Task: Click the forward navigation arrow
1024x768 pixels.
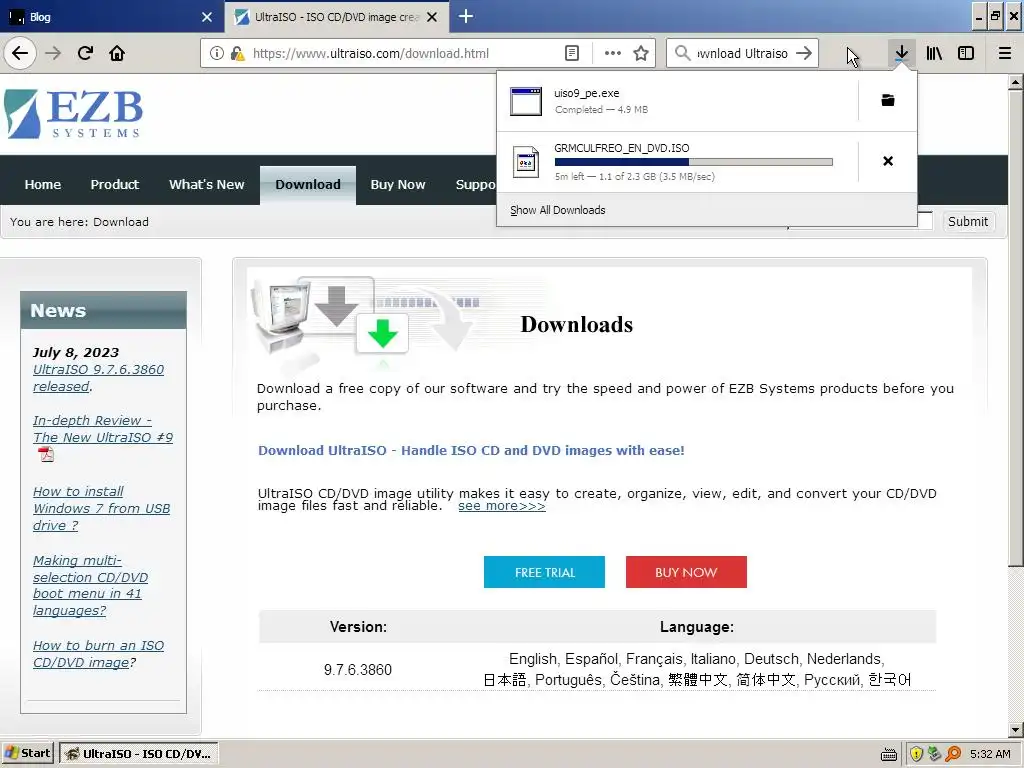Action: 53,53
